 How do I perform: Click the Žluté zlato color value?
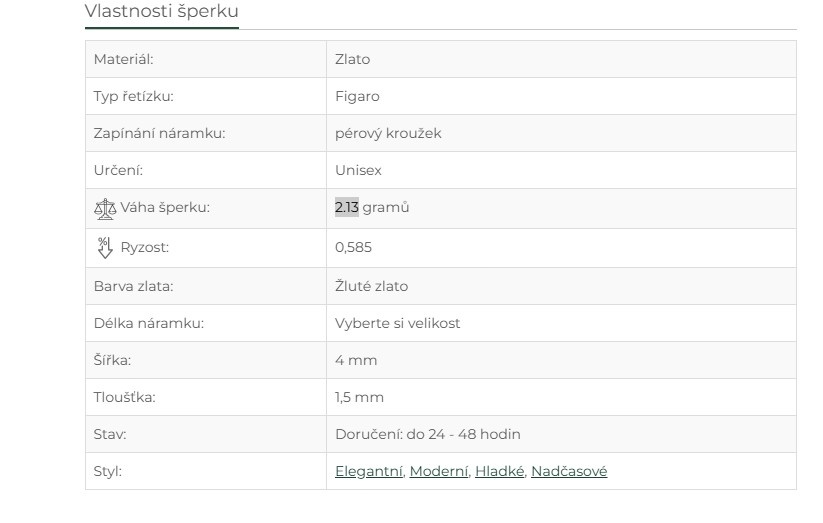[x=371, y=286]
